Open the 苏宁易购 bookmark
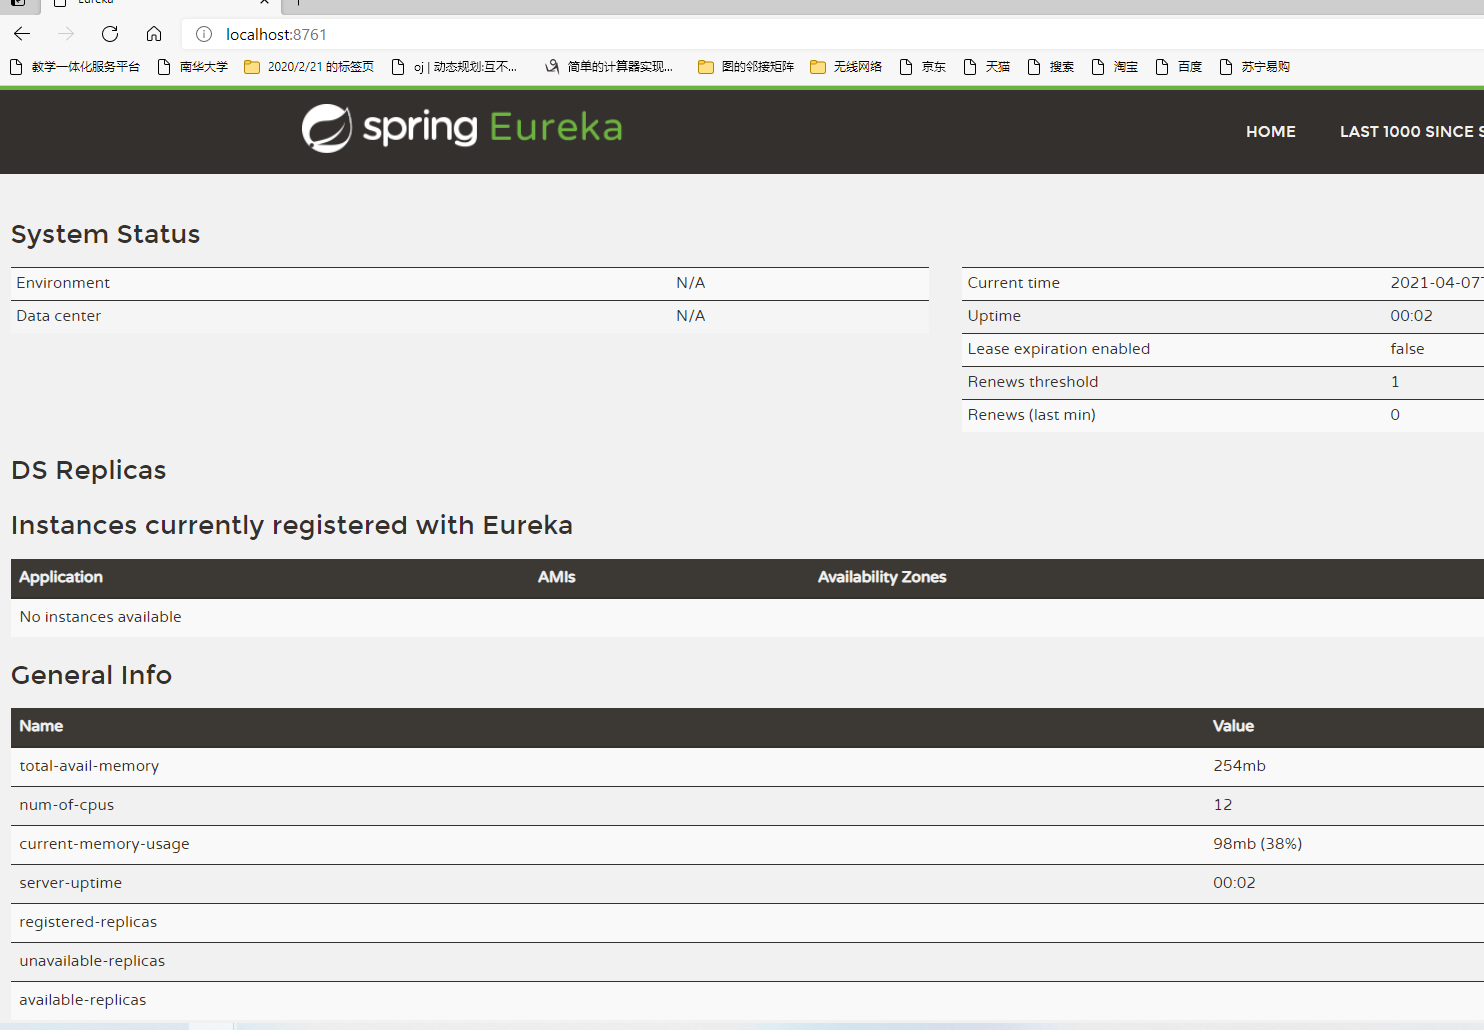The width and height of the screenshot is (1484, 1030). [x=1255, y=67]
